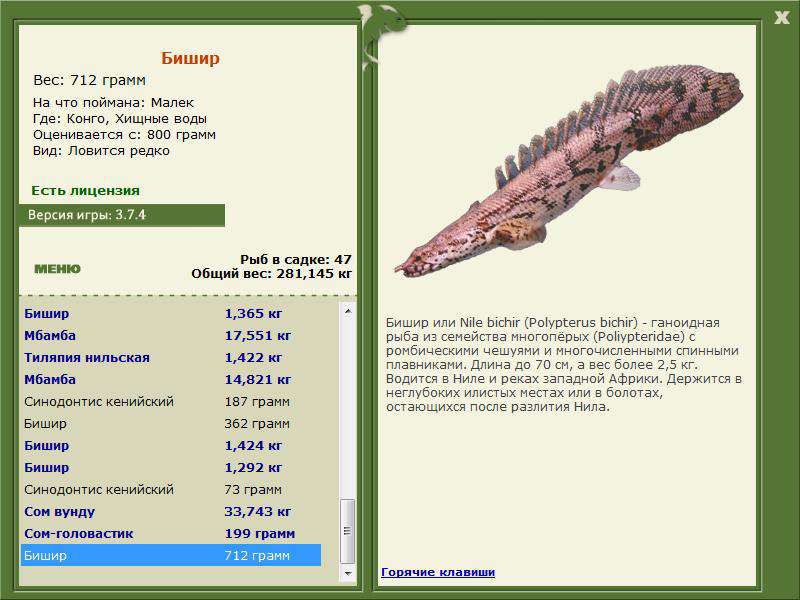Open the МЕНЮ button
This screenshot has height=600, width=800.
[57, 269]
